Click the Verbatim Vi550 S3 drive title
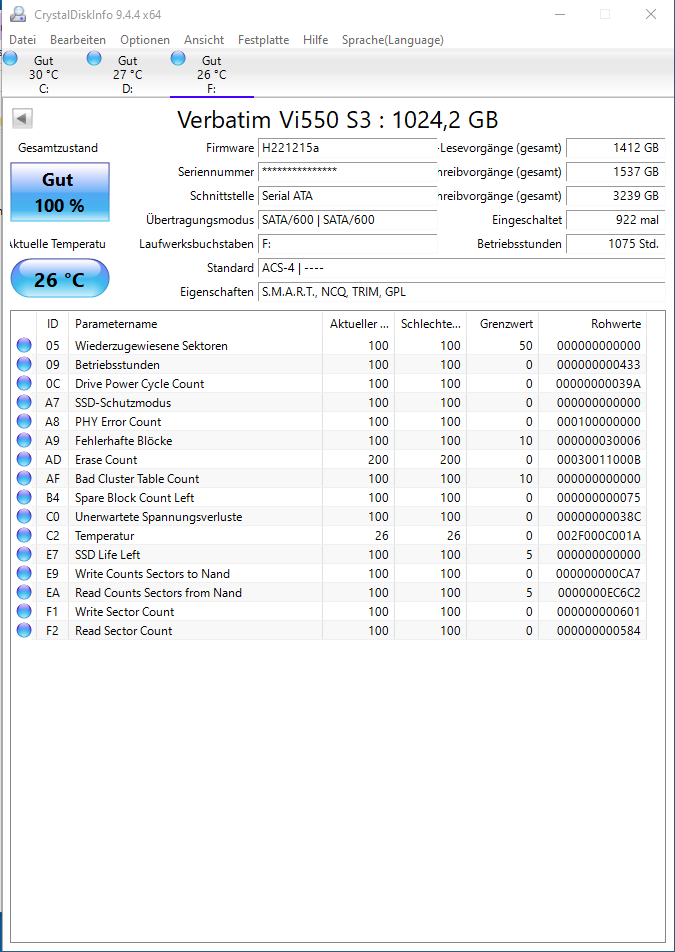675x952 pixels. (x=338, y=120)
